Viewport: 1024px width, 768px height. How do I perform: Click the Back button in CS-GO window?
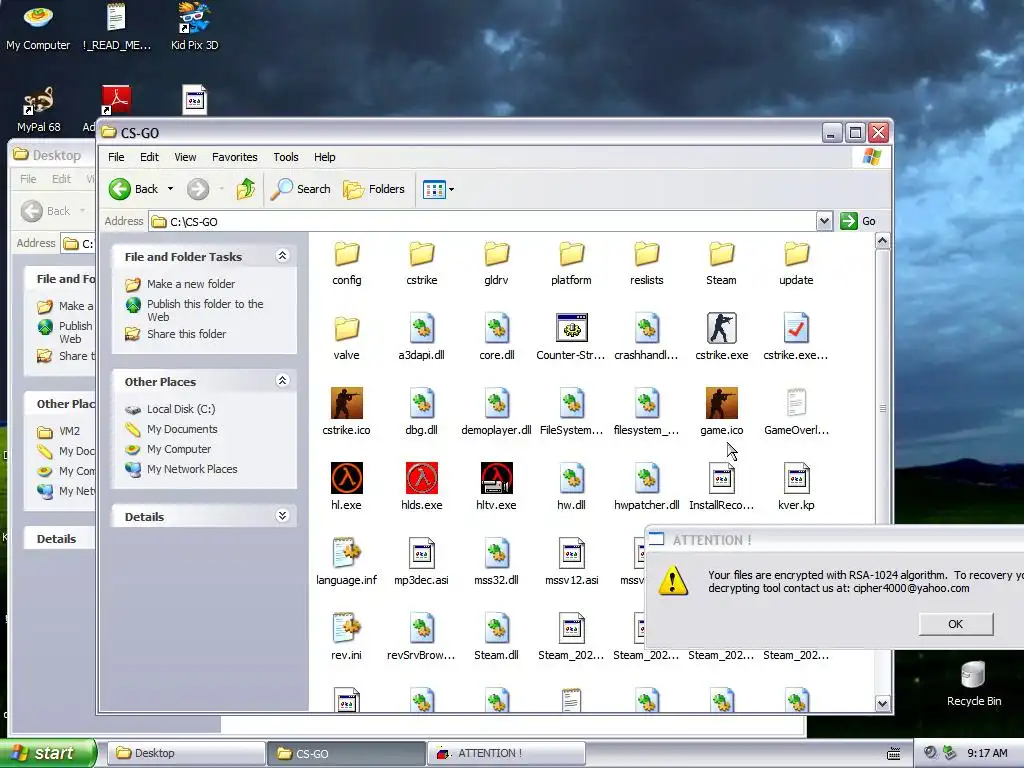pyautogui.click(x=134, y=189)
